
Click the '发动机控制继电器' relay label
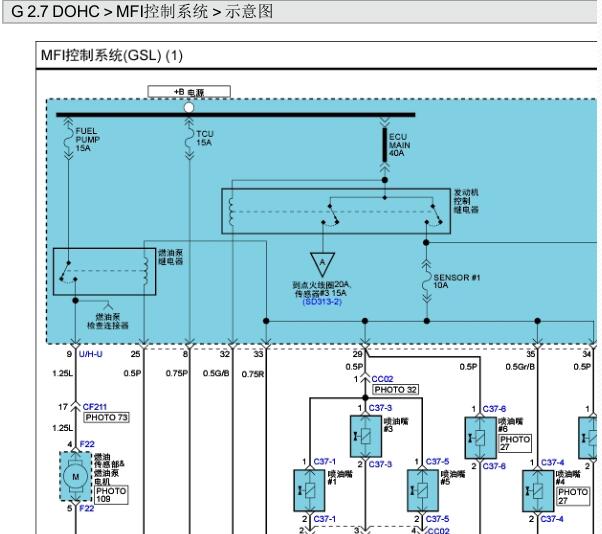pos(466,201)
